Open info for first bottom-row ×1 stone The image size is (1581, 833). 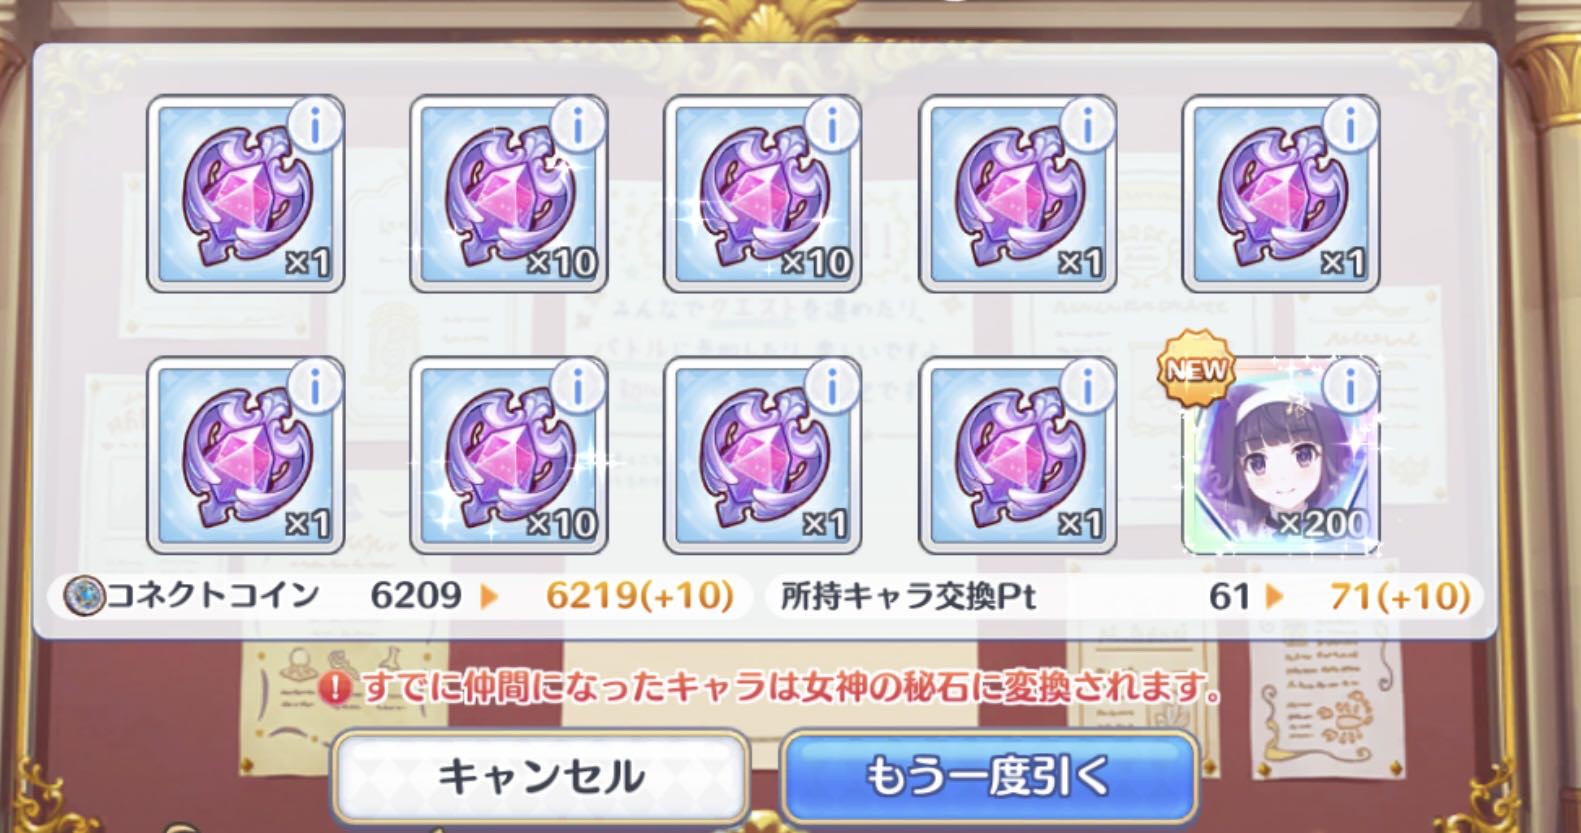click(314, 387)
